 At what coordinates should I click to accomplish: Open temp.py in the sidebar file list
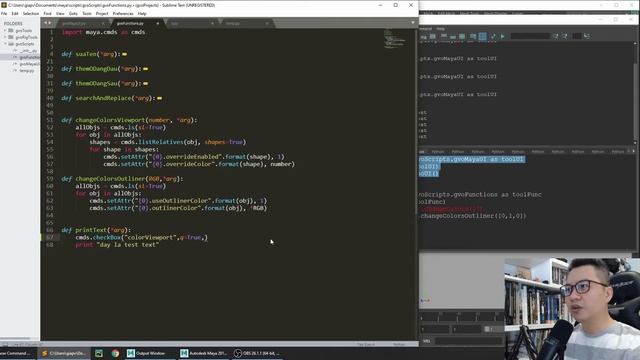tap(27, 71)
